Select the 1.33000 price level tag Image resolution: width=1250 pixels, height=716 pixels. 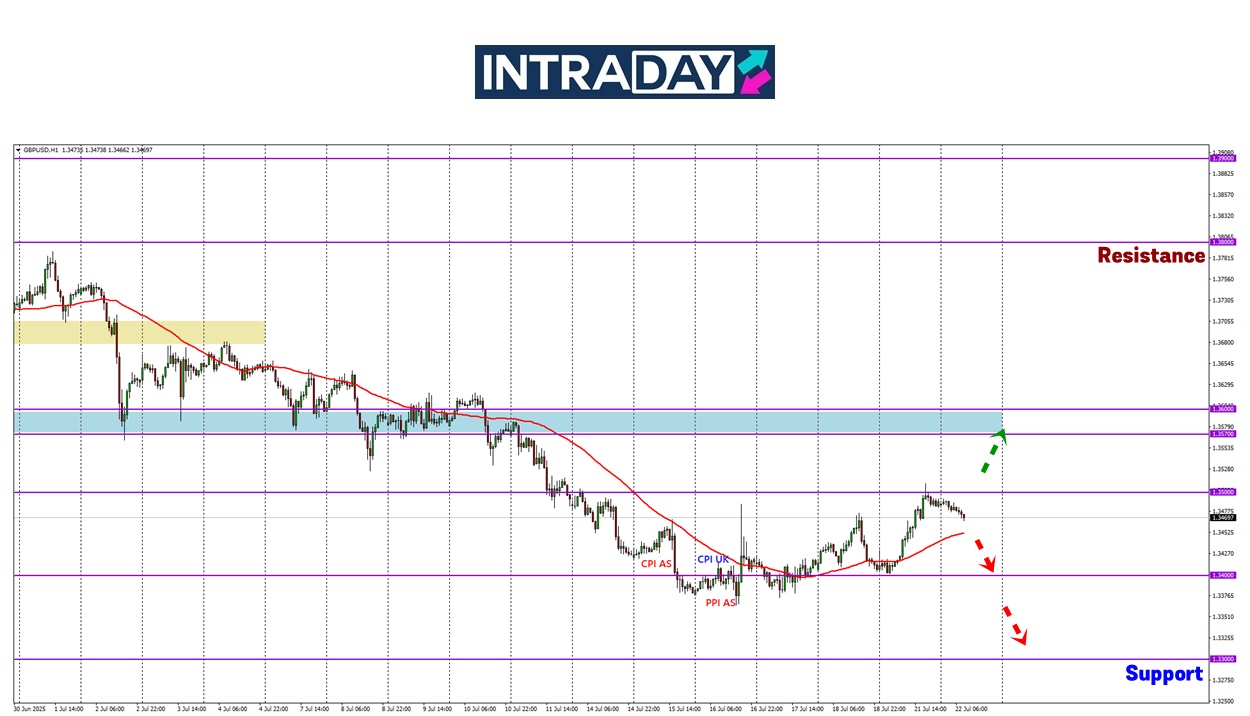1222,659
